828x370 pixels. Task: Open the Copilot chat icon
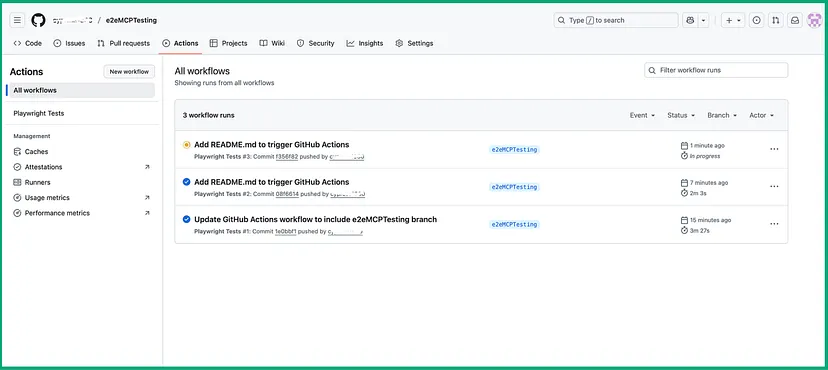tap(690, 21)
